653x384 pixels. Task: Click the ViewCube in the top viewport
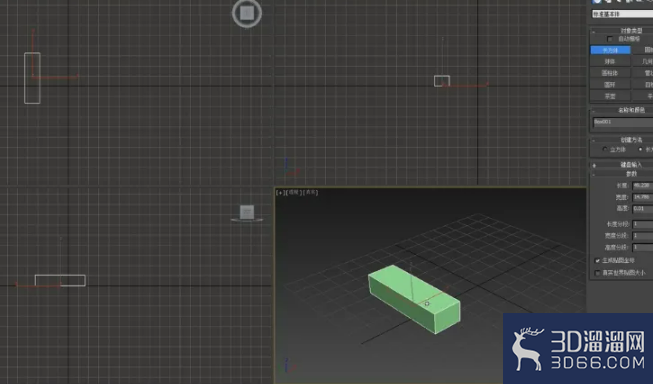[x=247, y=13]
